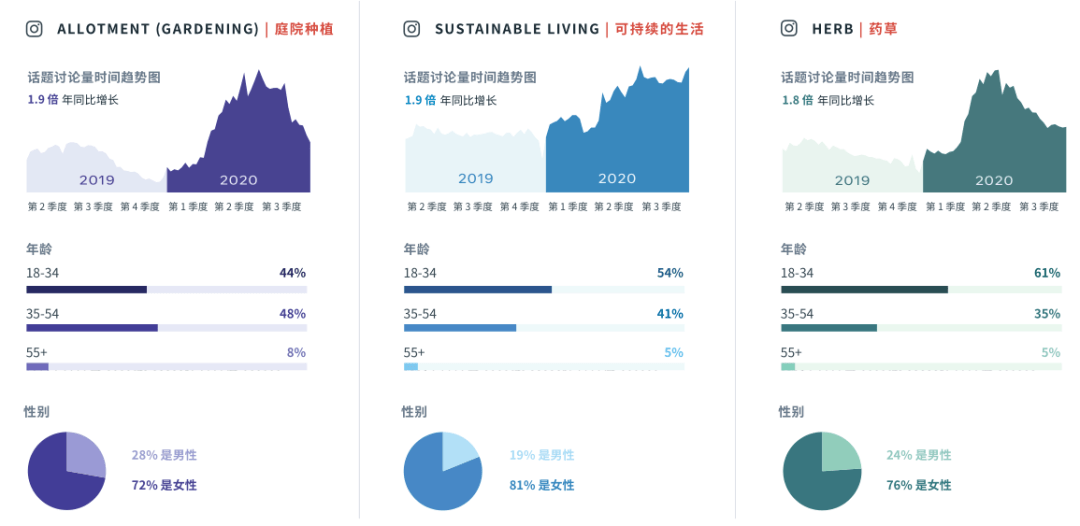Click the 2019 light area in Allotment chart
The image size is (1080, 526).
pyautogui.click(x=96, y=169)
